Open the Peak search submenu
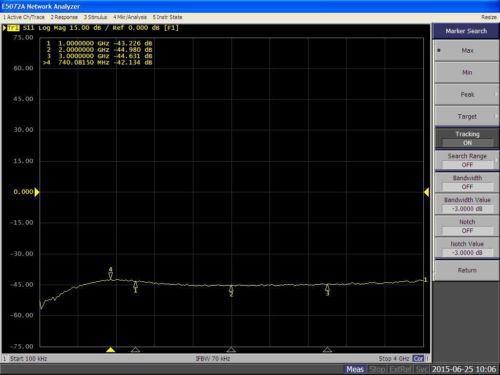 (x=467, y=94)
